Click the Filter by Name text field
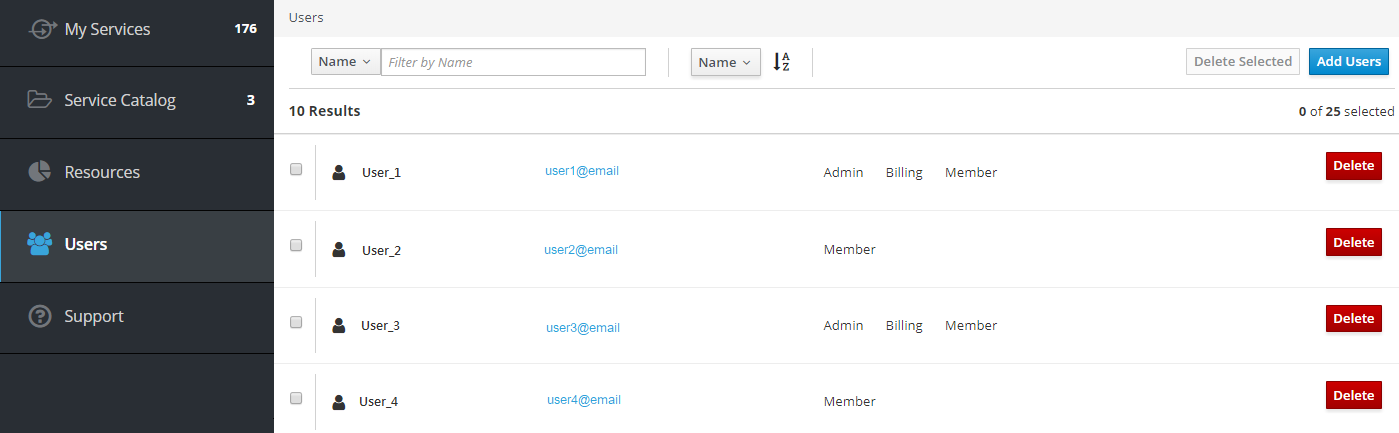 click(513, 62)
